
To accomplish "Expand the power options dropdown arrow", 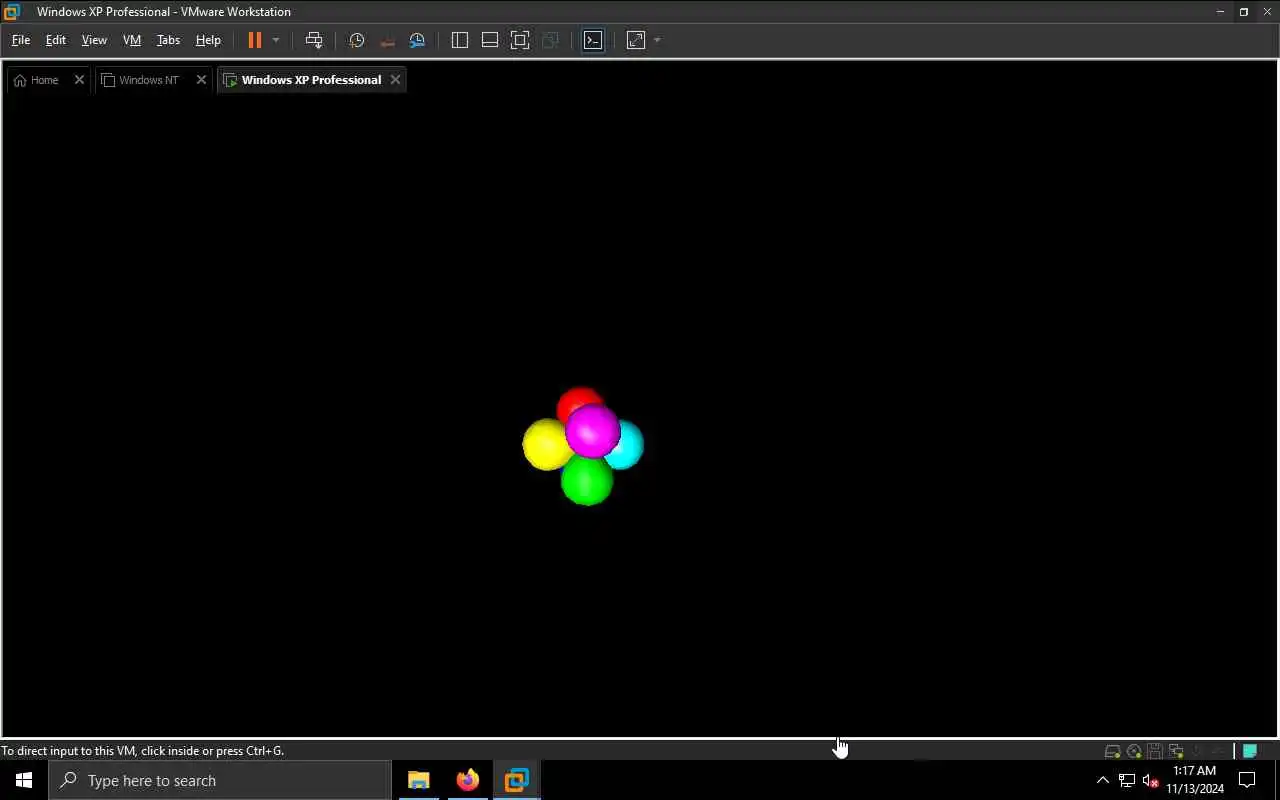I will coord(276,40).
